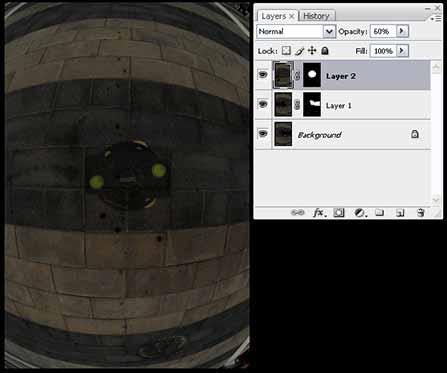447x373 pixels.
Task: Click the Opacity value field
Action: click(383, 31)
